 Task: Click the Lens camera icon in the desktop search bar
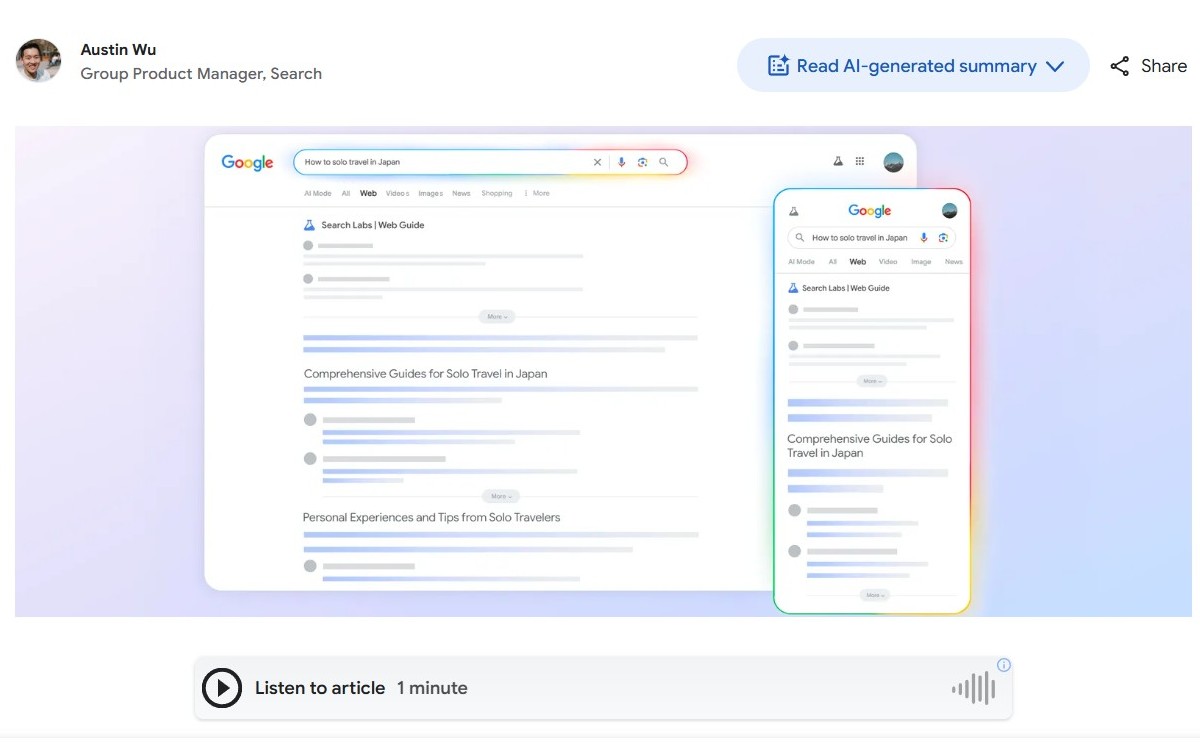pos(643,162)
